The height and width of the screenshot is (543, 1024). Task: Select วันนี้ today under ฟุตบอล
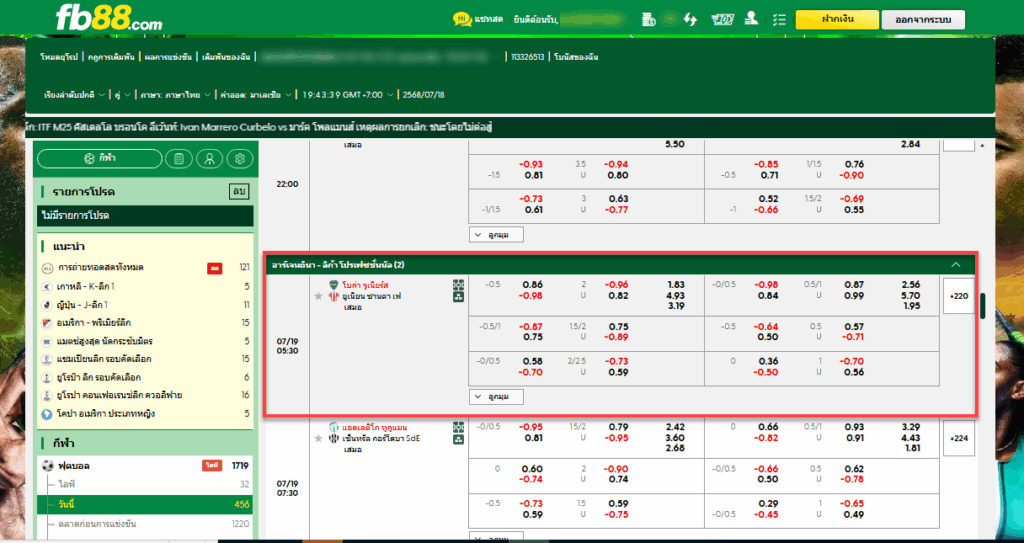pyautogui.click(x=145, y=504)
